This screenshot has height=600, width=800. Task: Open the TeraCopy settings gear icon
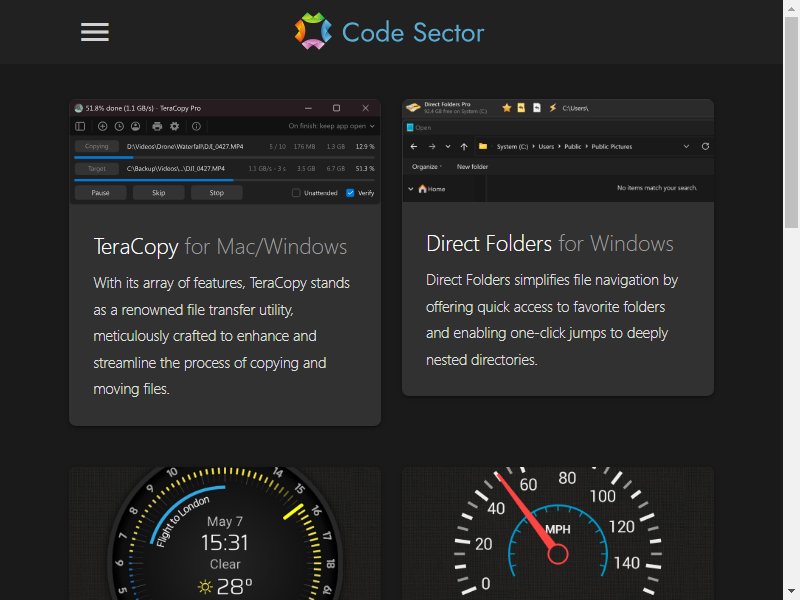point(174,126)
